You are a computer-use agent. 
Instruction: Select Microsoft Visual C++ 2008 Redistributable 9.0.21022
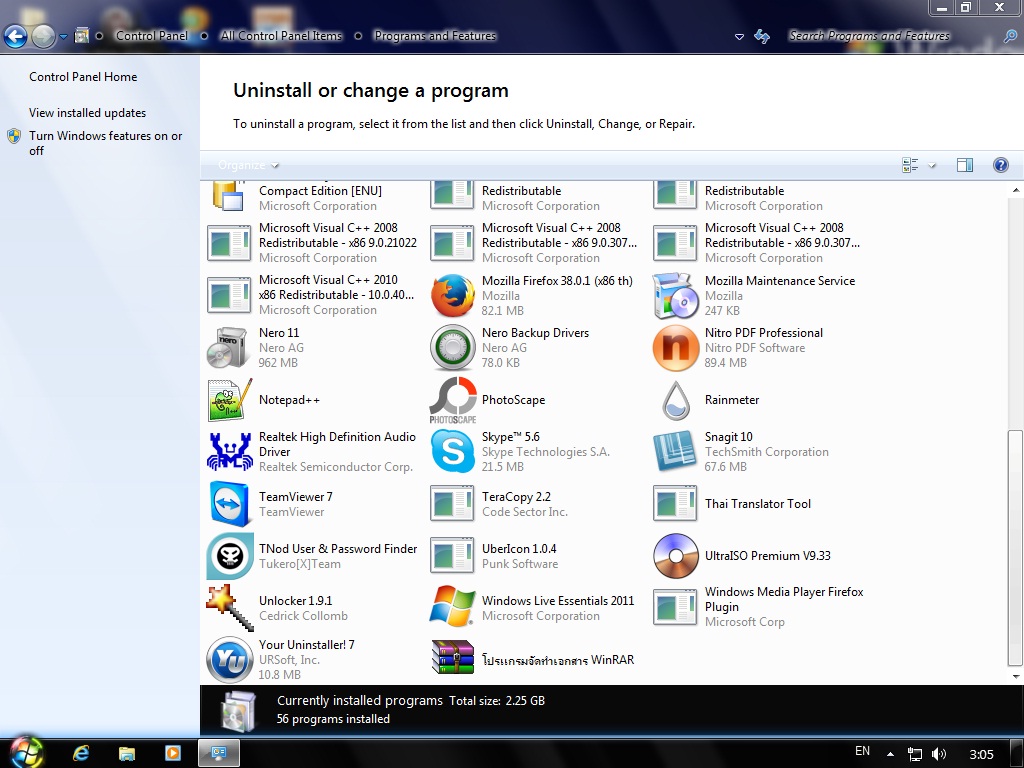(x=312, y=243)
